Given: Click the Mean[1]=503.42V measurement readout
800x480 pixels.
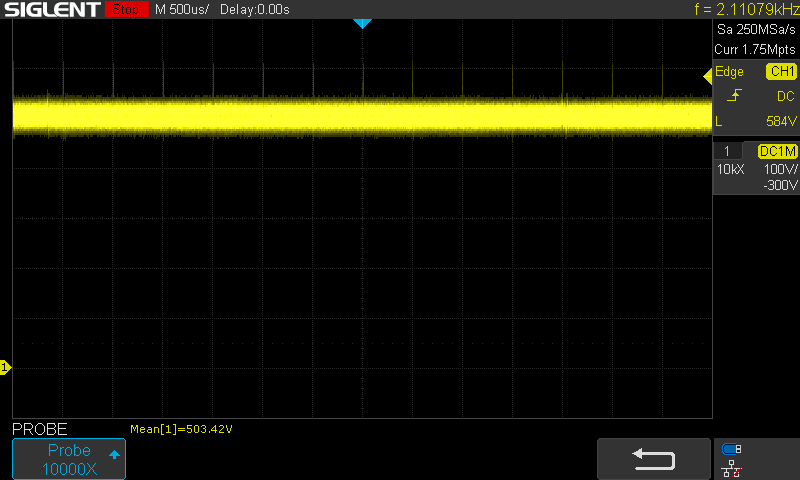Looking at the screenshot, I should (181, 429).
